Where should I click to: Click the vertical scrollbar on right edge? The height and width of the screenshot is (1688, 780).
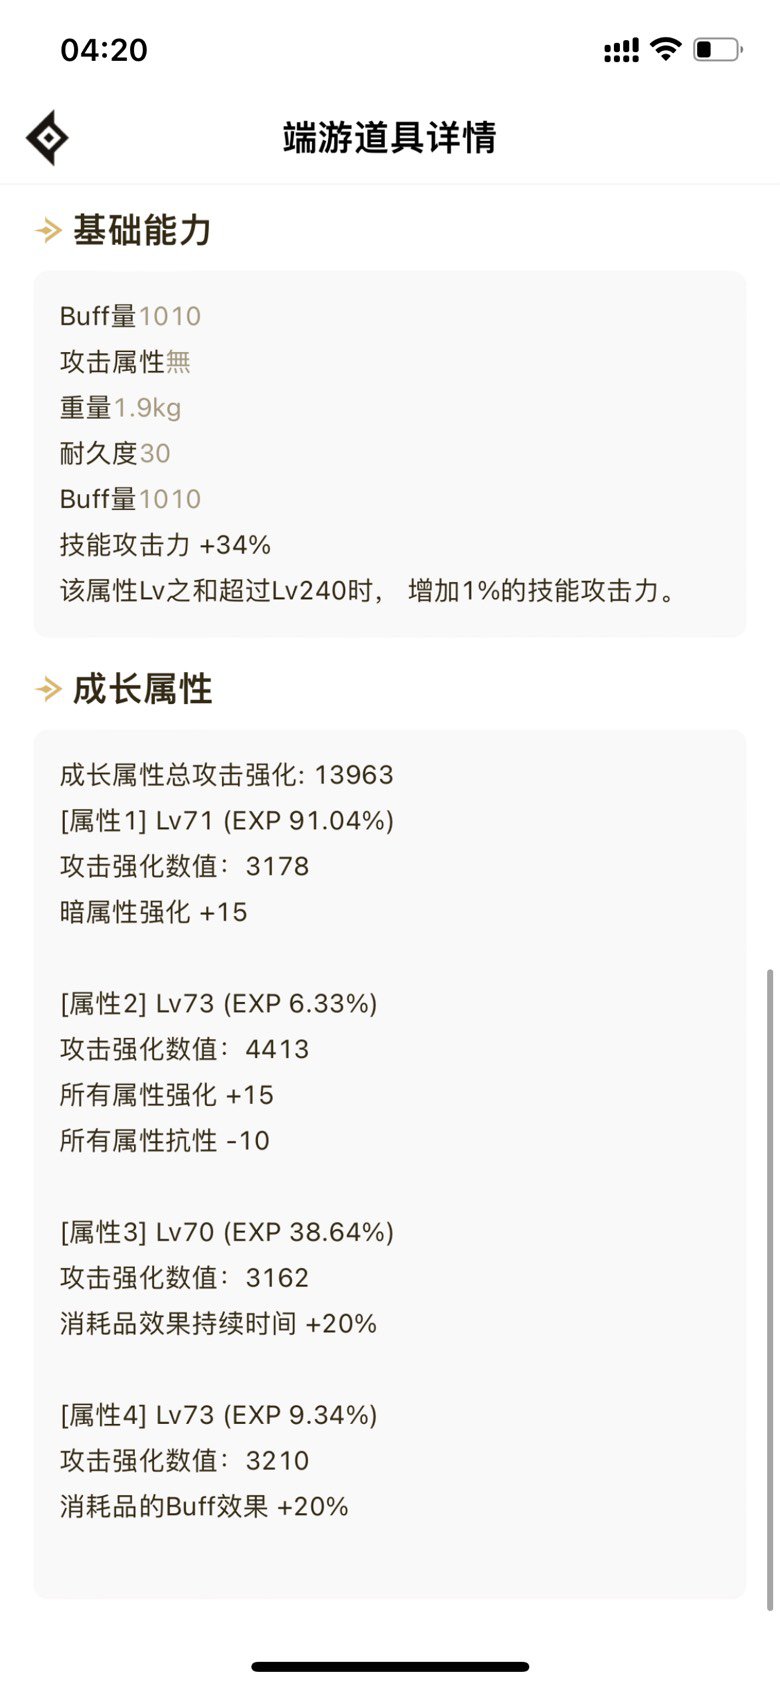769,1289
